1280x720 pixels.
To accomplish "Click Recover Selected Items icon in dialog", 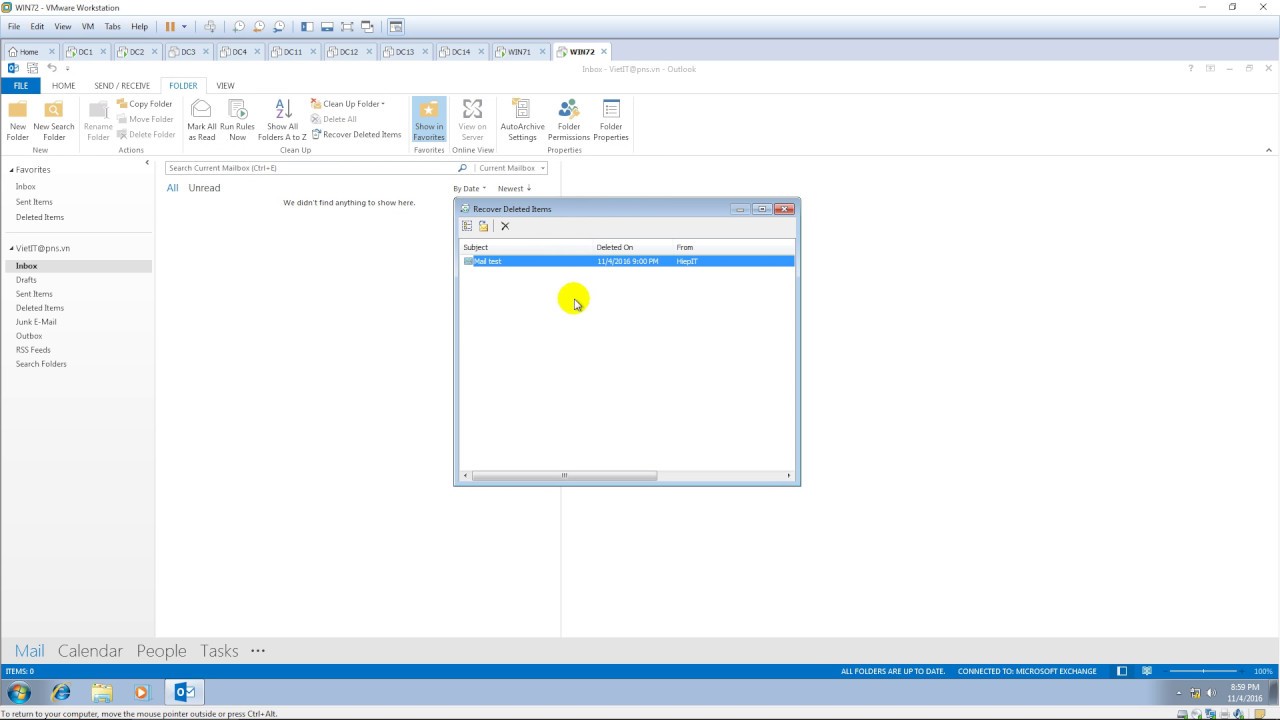I will click(484, 226).
